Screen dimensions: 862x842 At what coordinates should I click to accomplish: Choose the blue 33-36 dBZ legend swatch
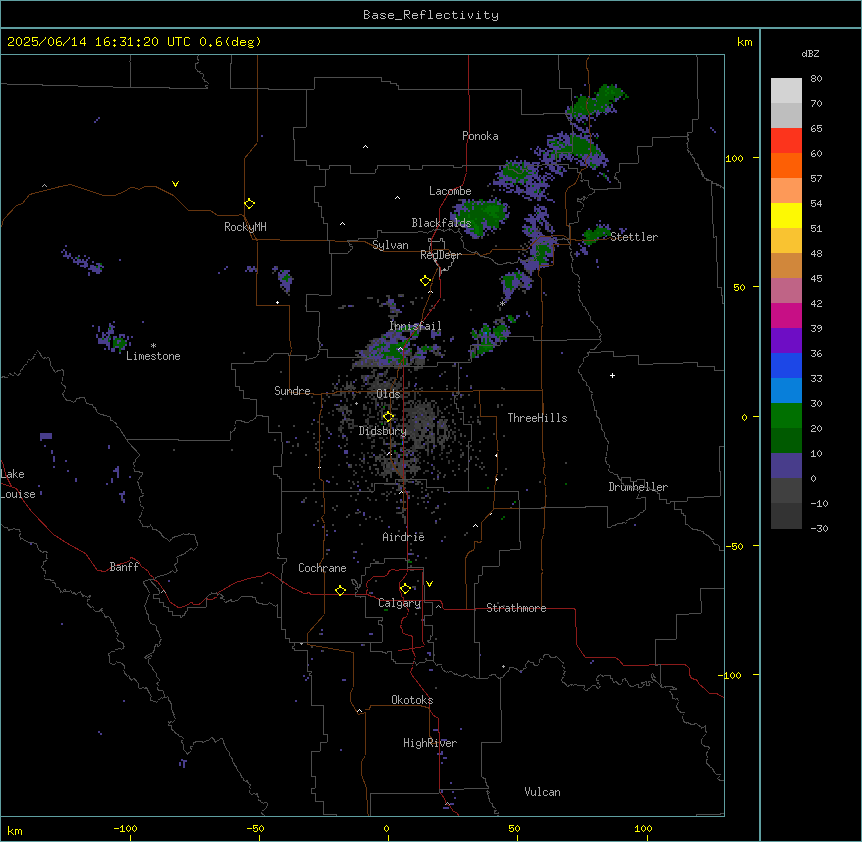click(786, 365)
